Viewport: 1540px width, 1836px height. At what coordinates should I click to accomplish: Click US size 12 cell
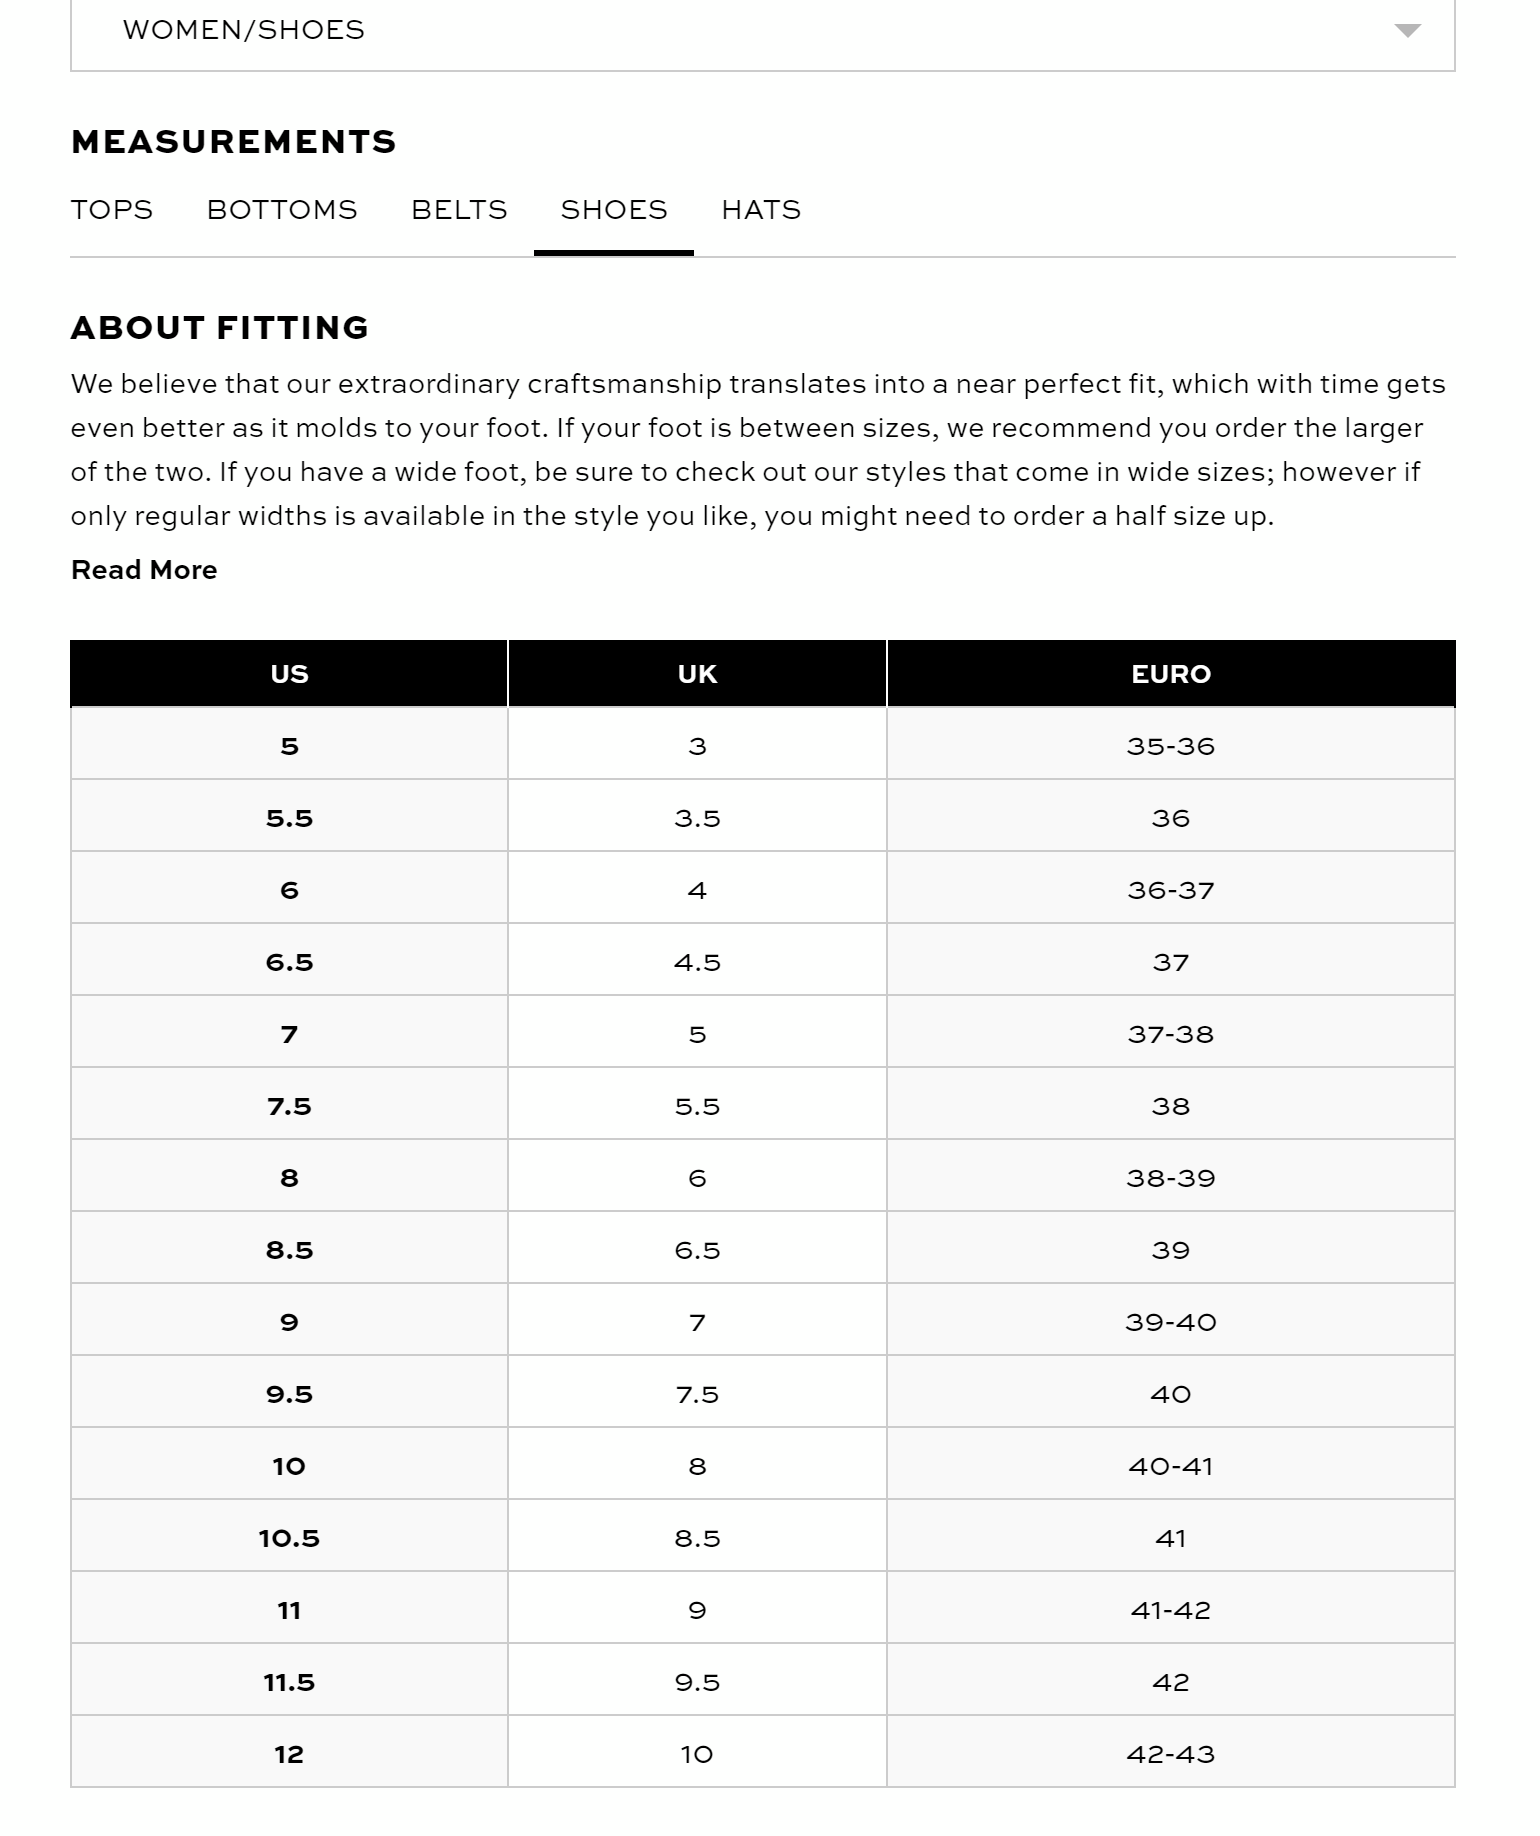289,1754
